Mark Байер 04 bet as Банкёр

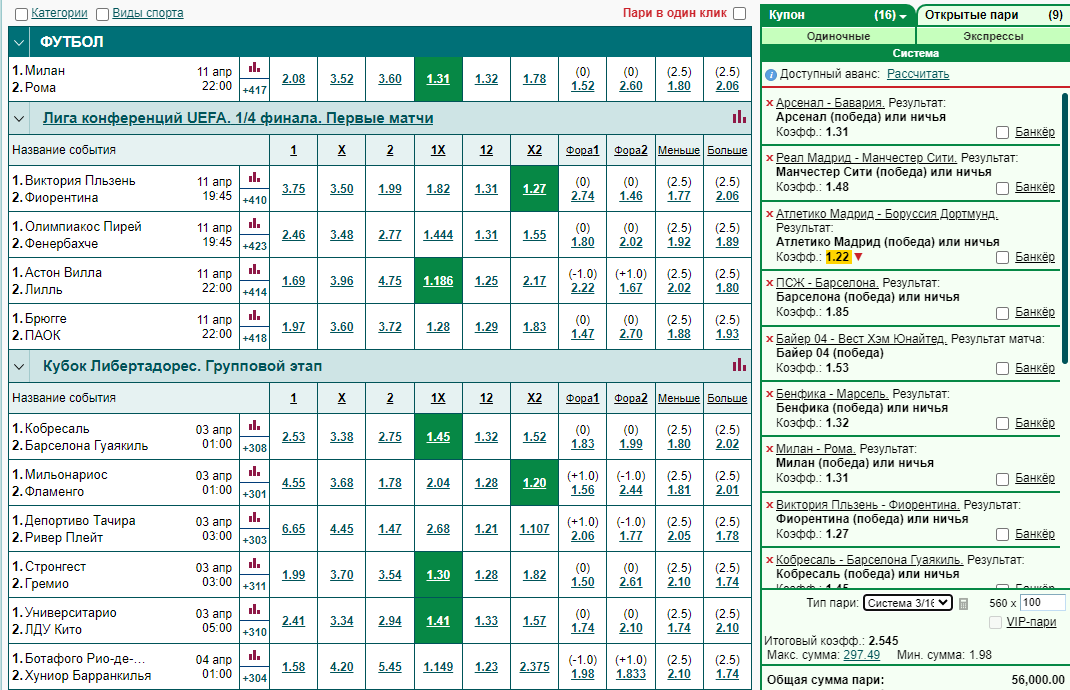pos(1002,369)
